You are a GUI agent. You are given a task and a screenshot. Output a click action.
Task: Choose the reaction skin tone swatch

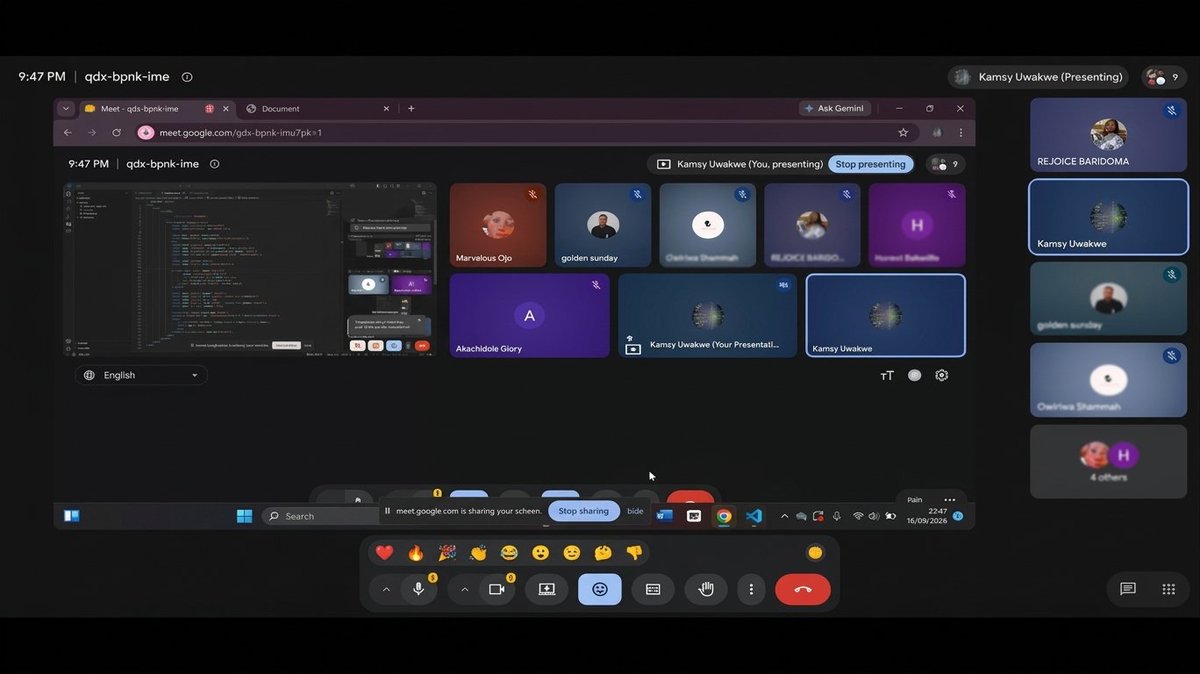click(815, 553)
